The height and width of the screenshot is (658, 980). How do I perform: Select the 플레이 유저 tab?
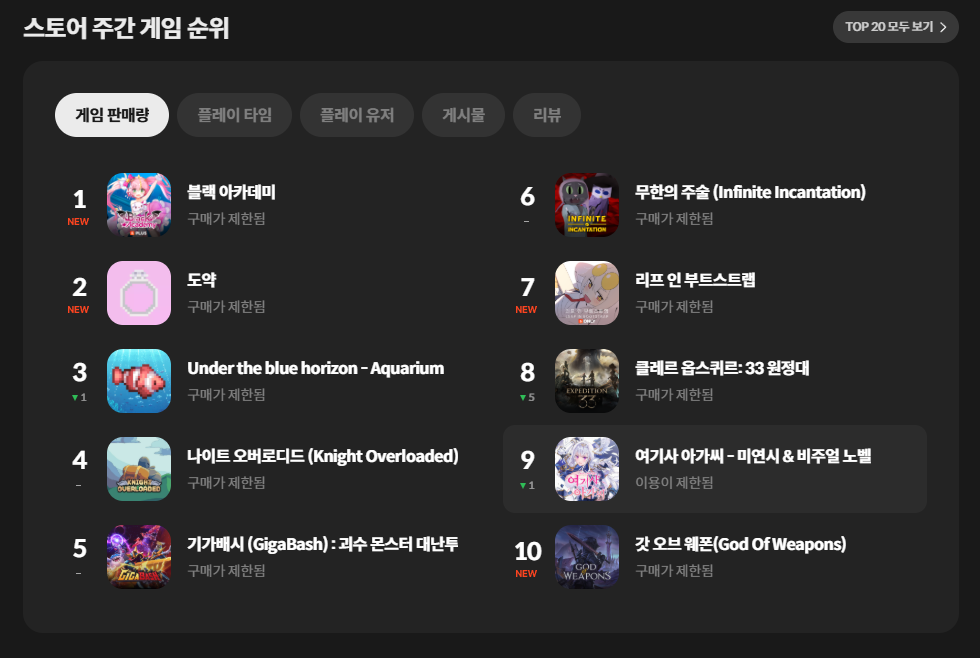click(x=357, y=115)
